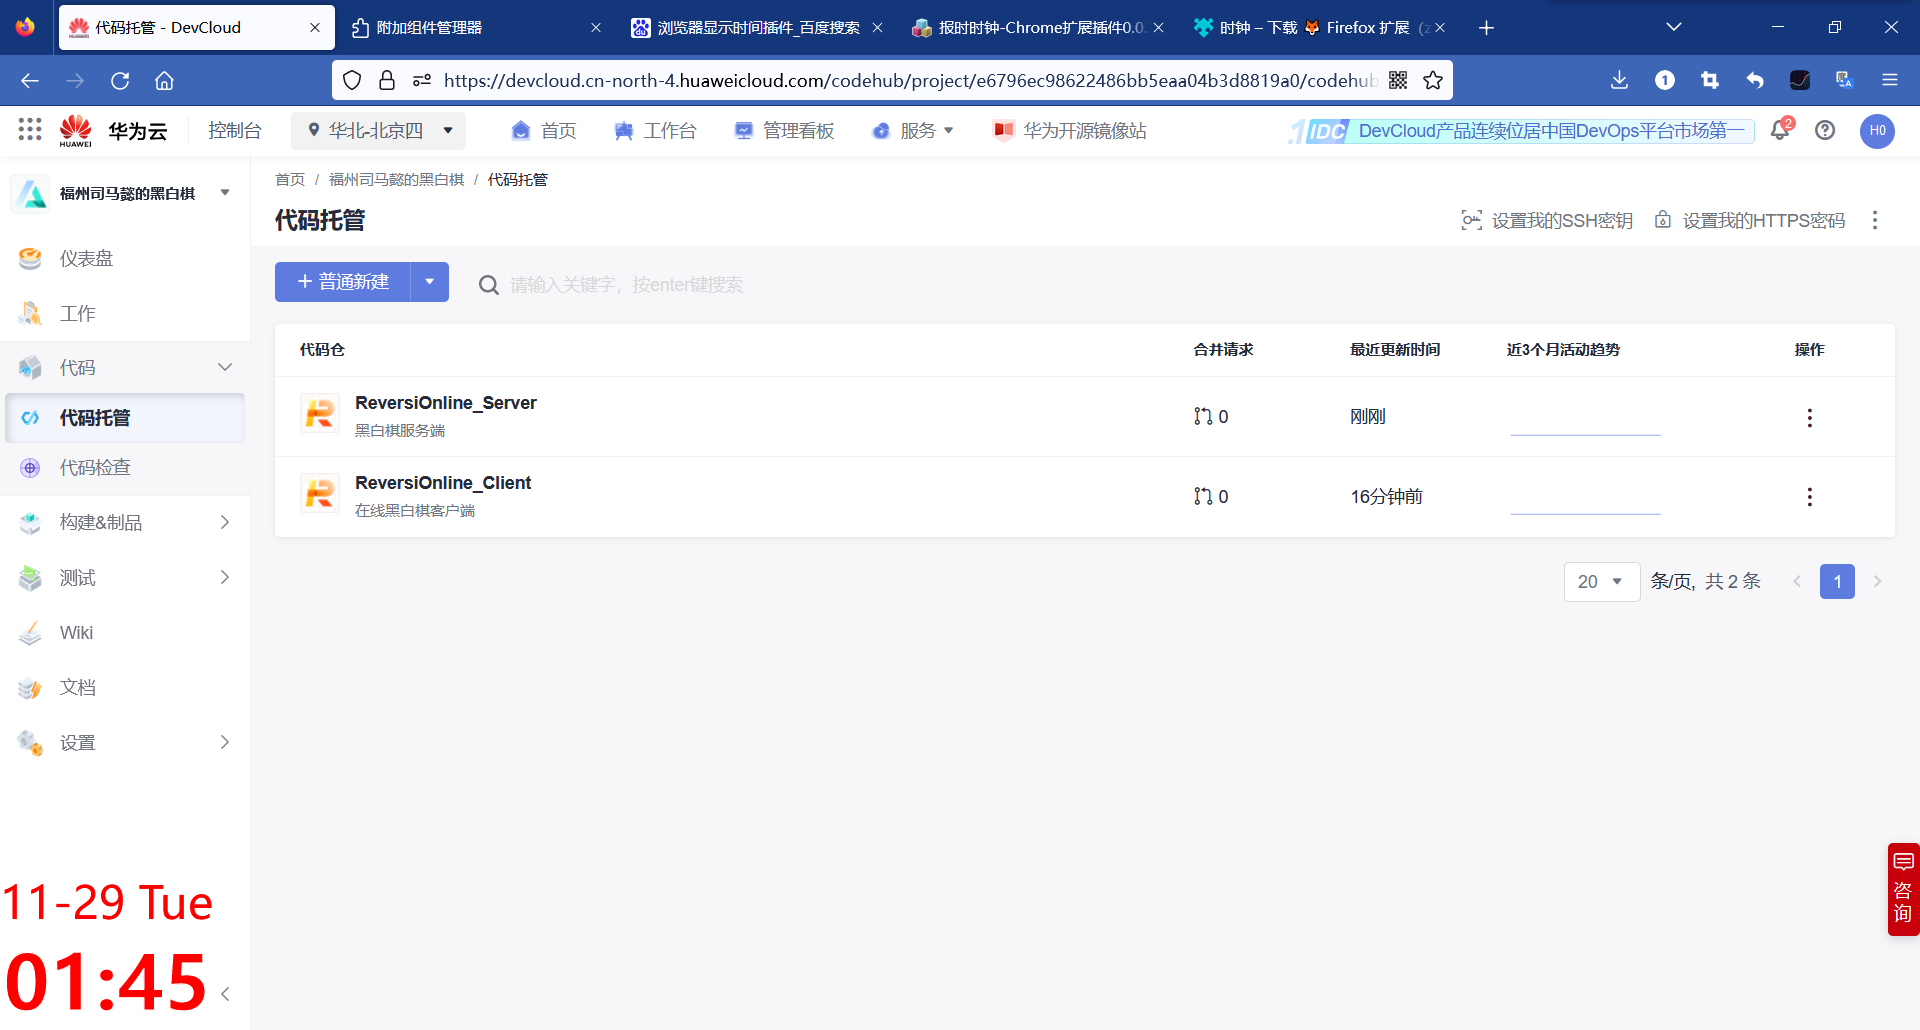Visit 华为开源镜像站

pyautogui.click(x=1070, y=130)
